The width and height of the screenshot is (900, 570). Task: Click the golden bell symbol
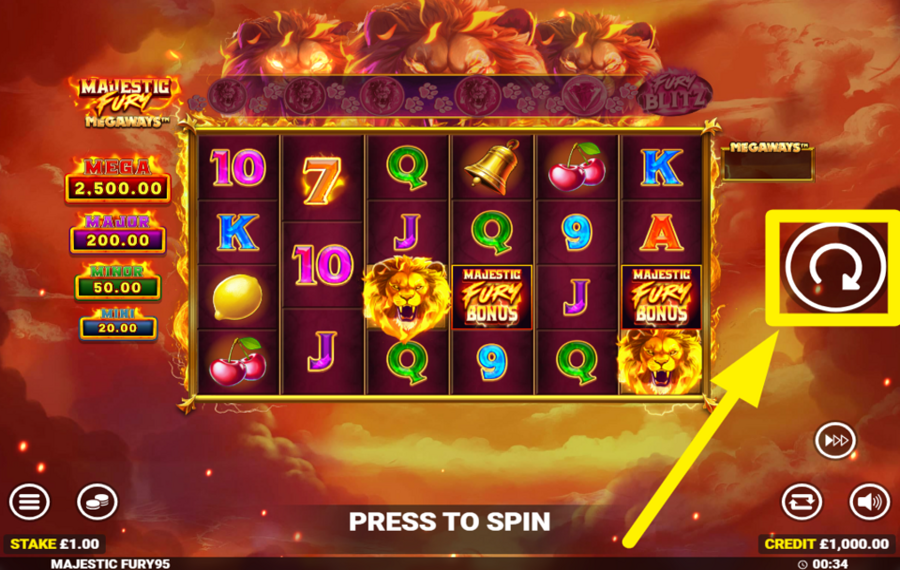(493, 167)
